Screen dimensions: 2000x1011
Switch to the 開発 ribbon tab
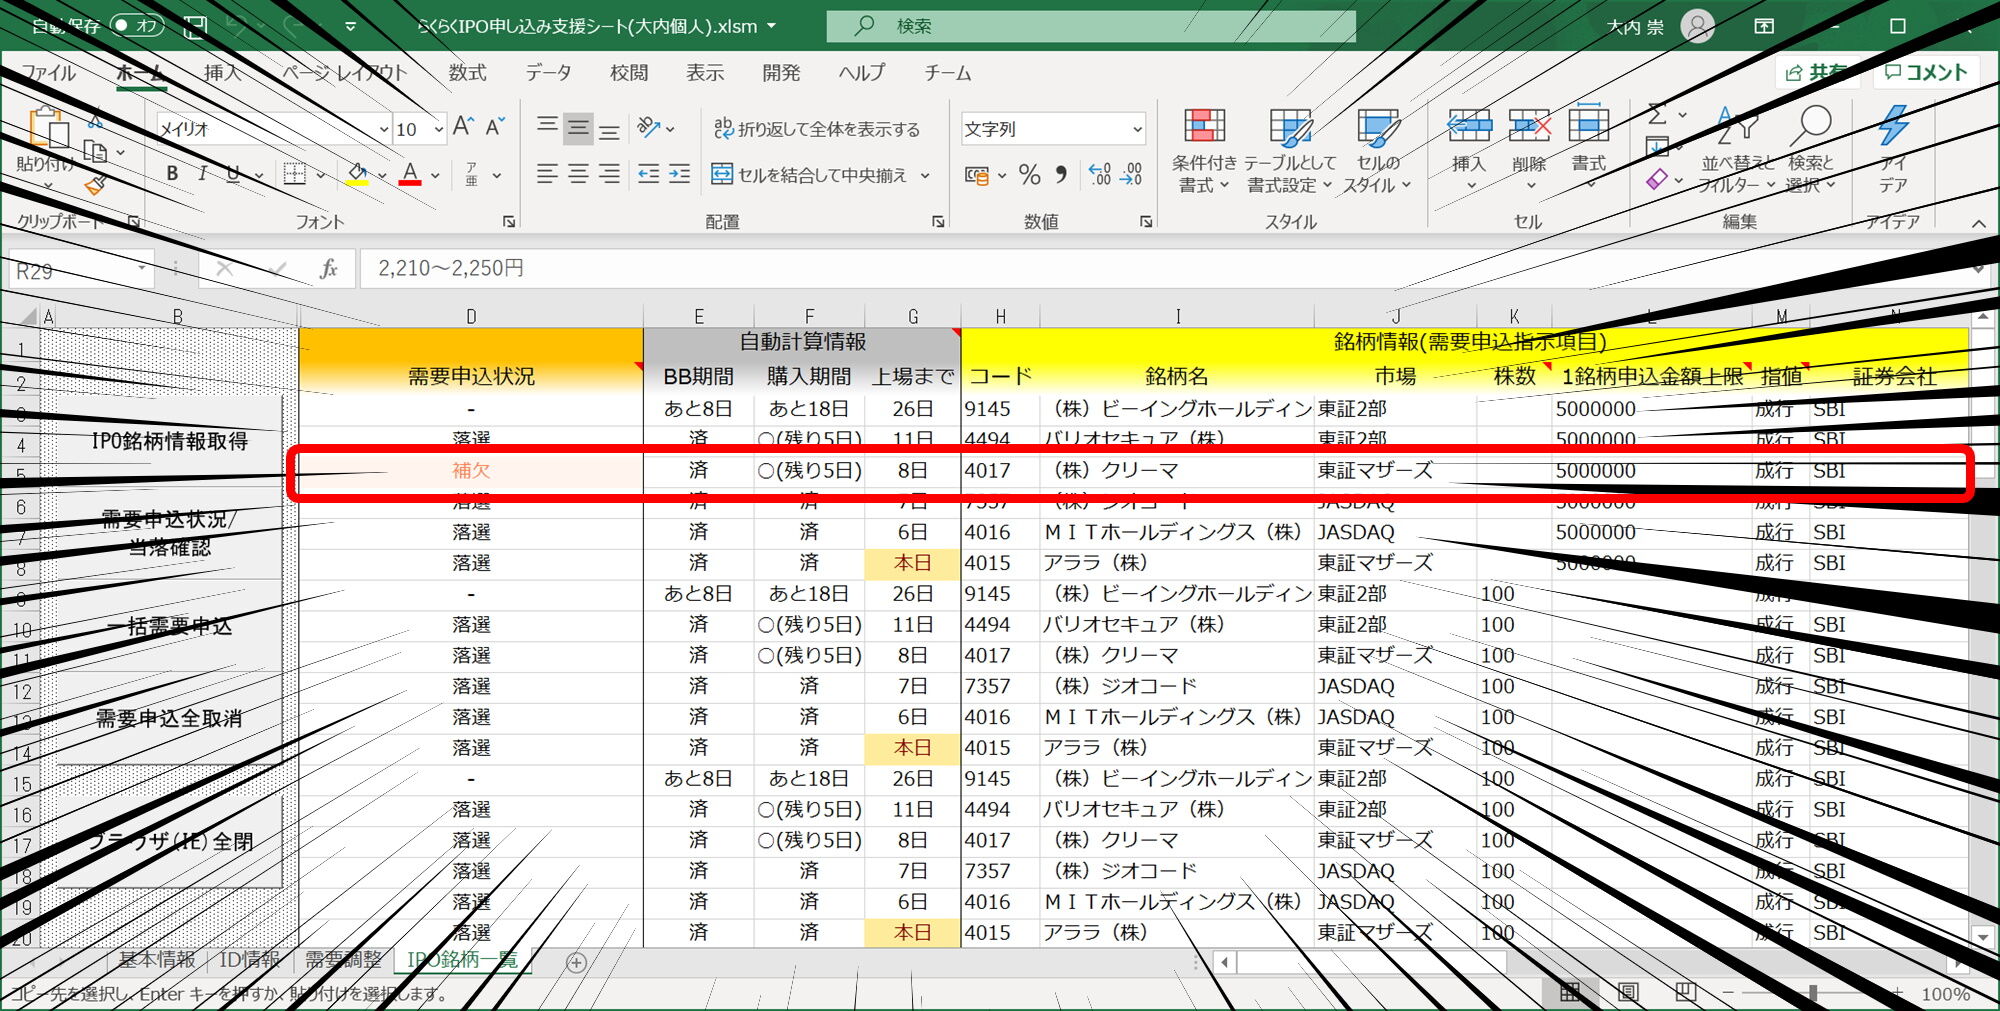tap(781, 73)
